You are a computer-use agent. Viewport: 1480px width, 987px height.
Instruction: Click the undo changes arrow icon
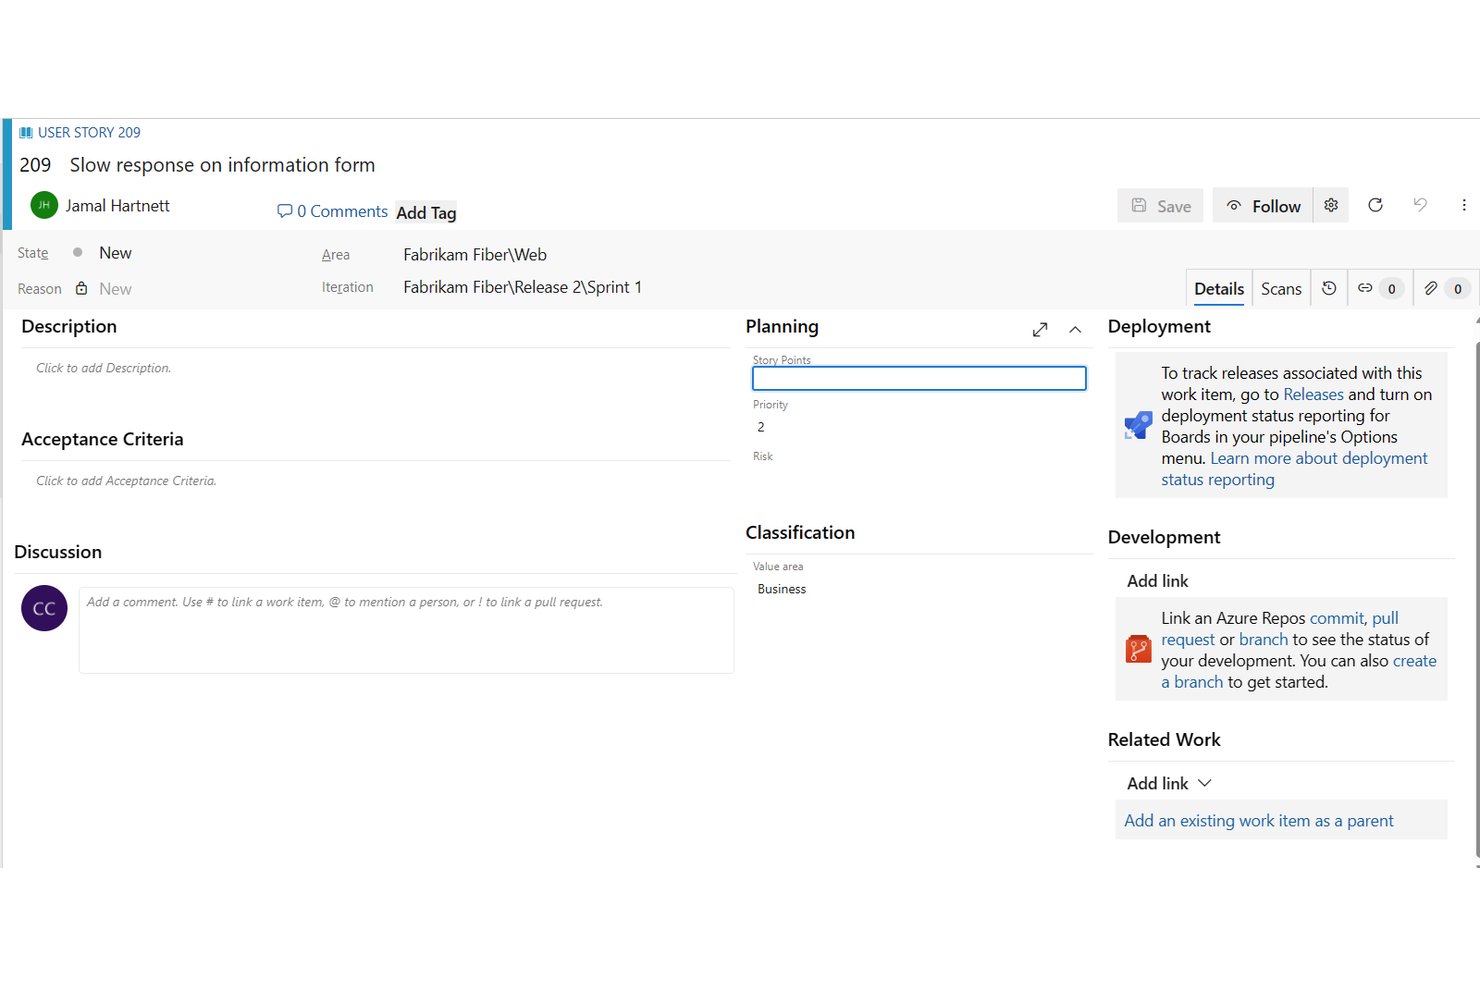click(x=1420, y=205)
